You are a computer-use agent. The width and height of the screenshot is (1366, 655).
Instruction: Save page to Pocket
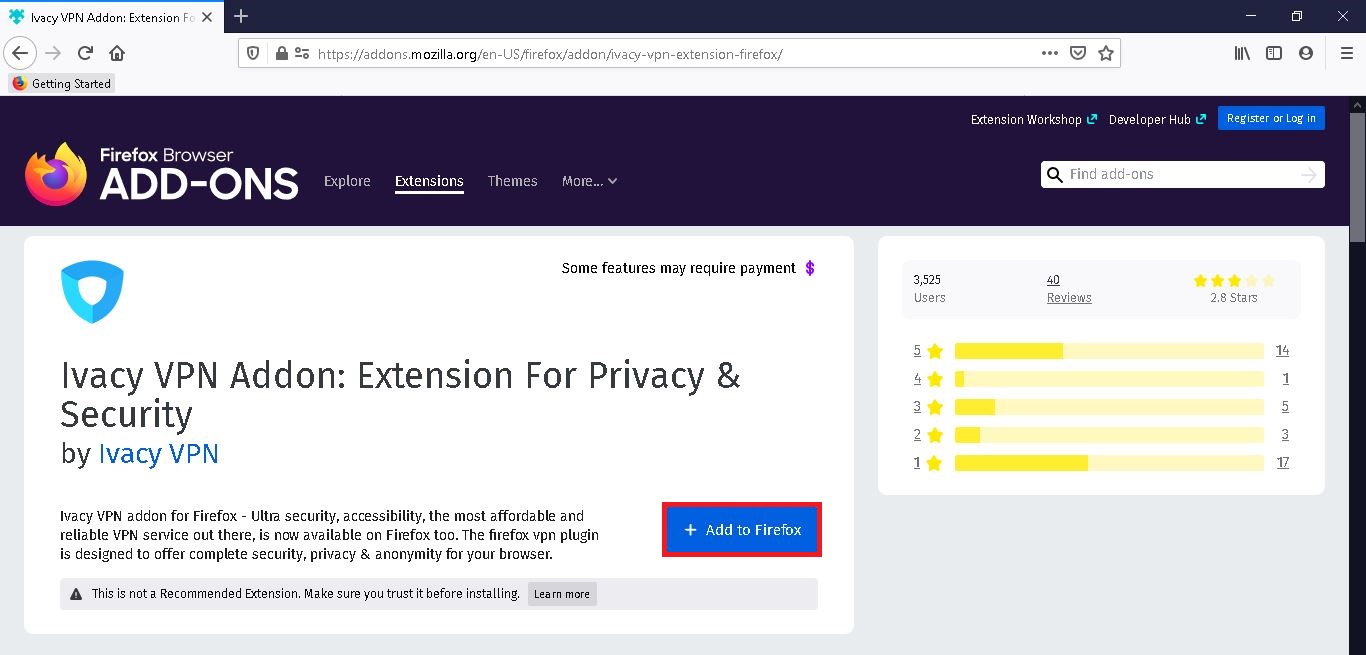1078,54
